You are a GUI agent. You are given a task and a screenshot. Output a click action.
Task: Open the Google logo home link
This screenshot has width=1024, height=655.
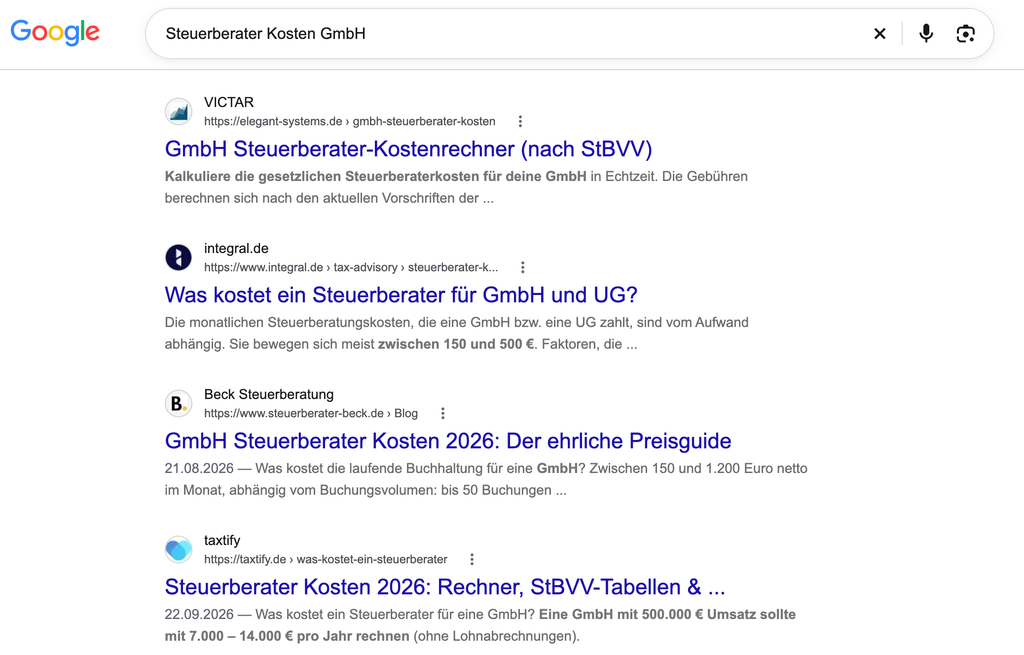55,32
